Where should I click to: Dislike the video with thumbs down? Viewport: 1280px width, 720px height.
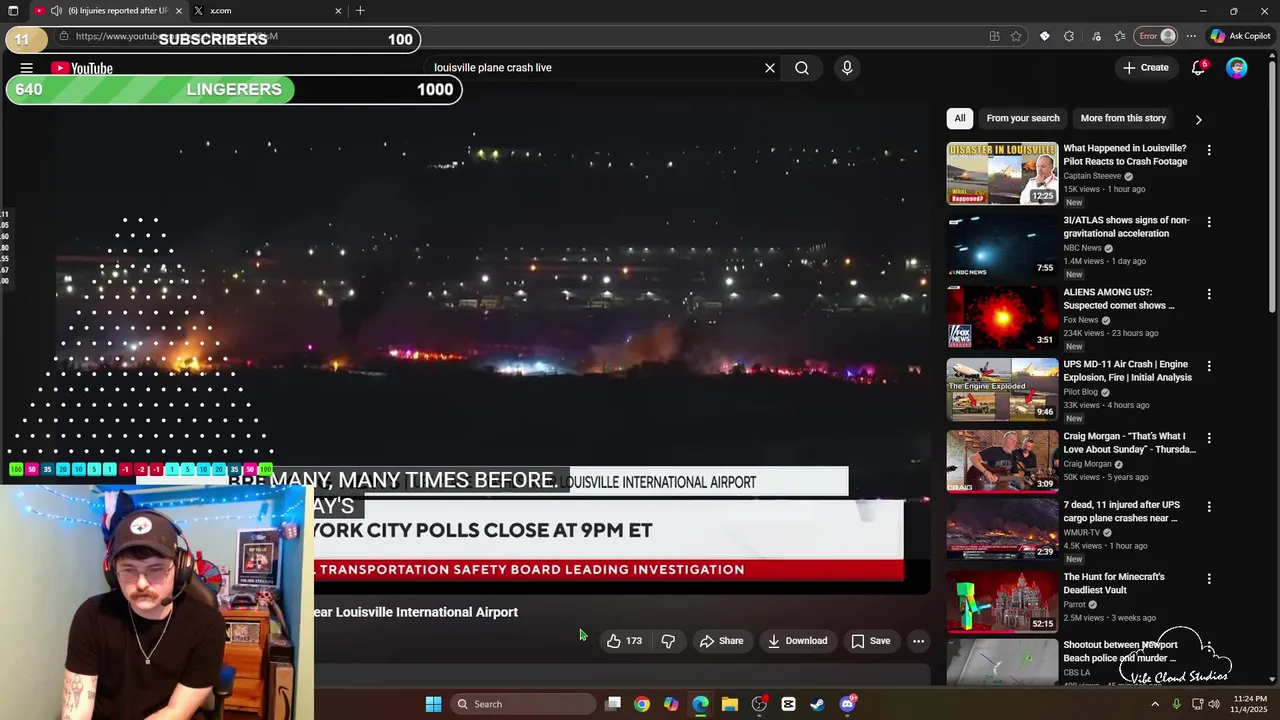click(668, 641)
